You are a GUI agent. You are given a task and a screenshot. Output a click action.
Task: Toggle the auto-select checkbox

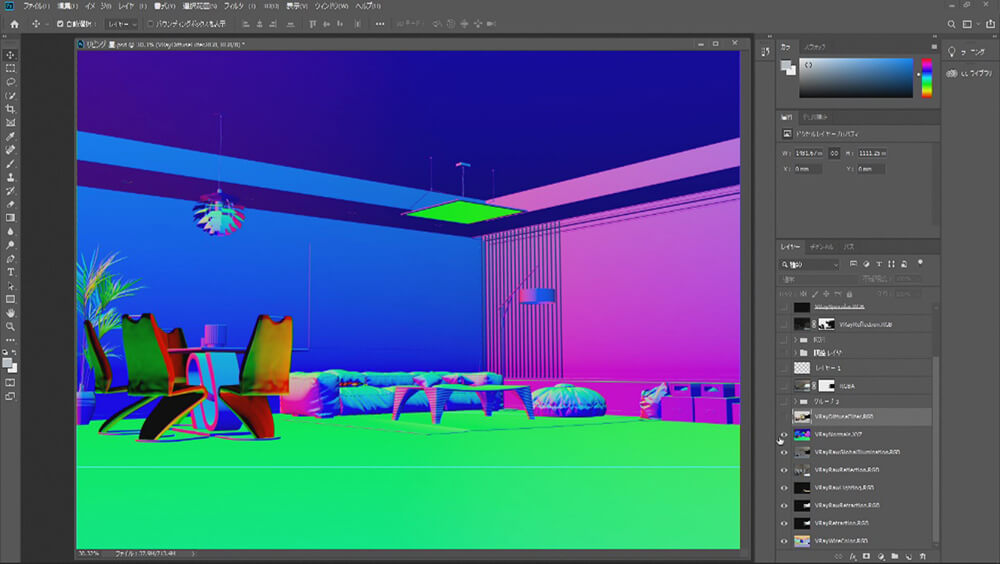pyautogui.click(x=60, y=24)
